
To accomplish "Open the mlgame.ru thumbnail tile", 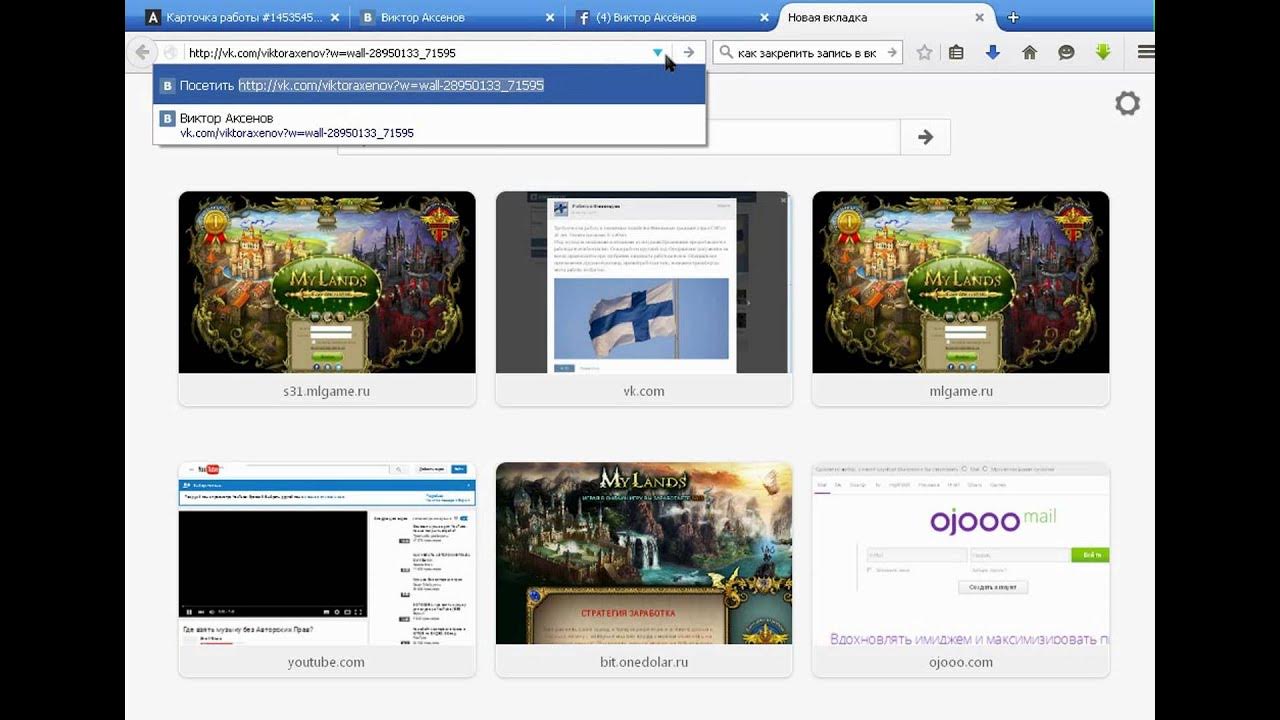I will 961,298.
